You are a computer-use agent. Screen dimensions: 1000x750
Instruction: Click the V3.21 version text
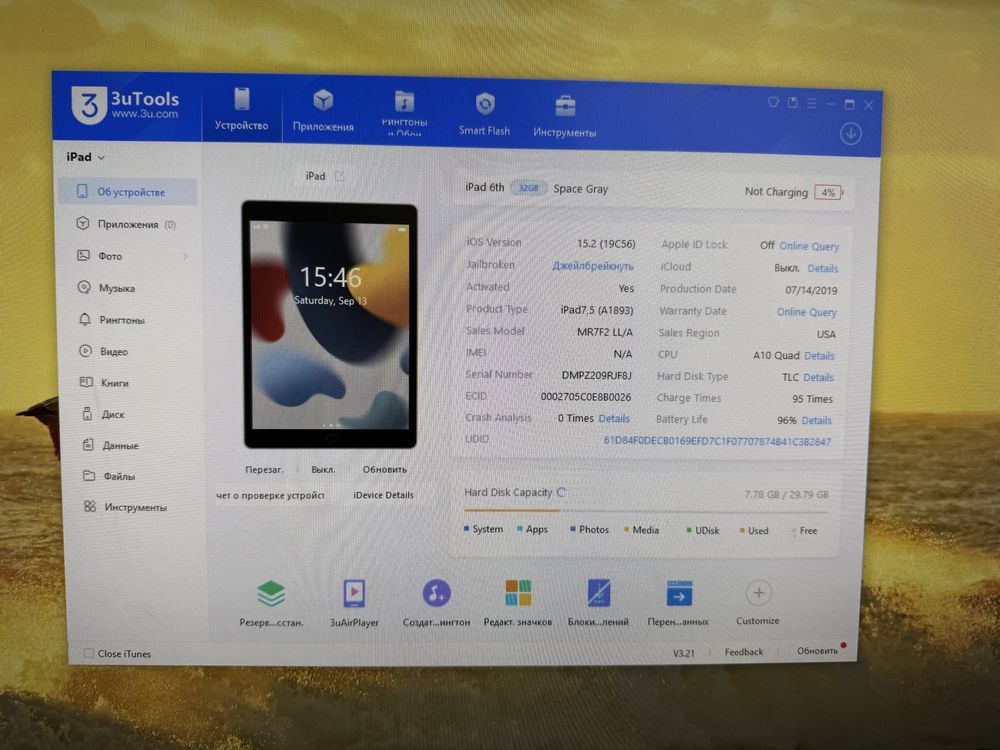(x=684, y=653)
